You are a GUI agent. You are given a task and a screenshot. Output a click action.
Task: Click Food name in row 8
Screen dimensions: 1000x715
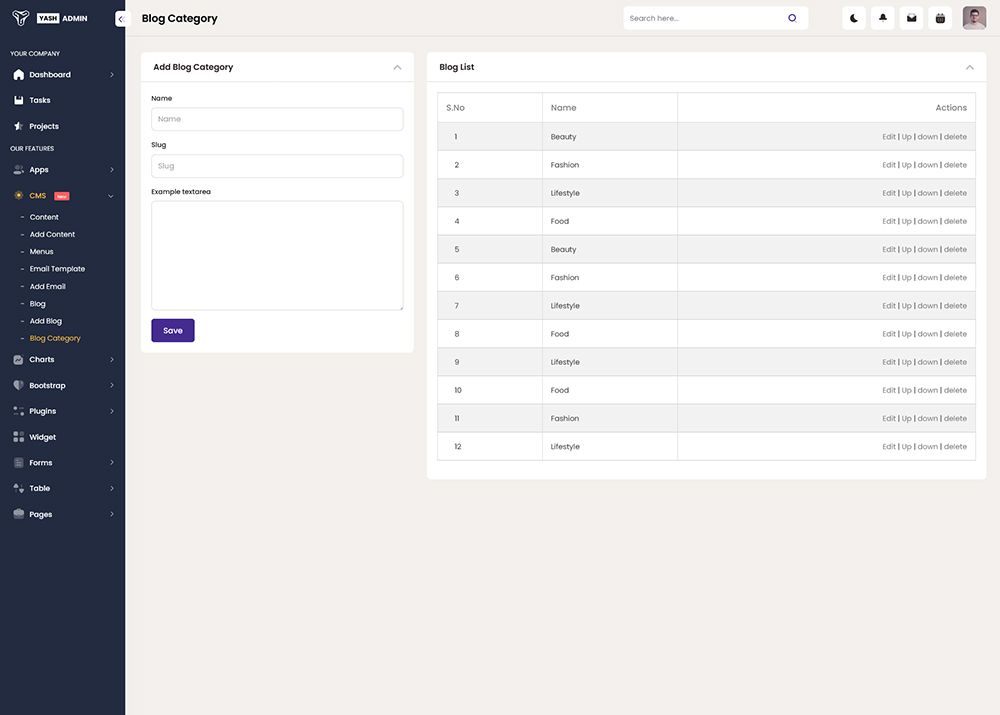click(559, 334)
